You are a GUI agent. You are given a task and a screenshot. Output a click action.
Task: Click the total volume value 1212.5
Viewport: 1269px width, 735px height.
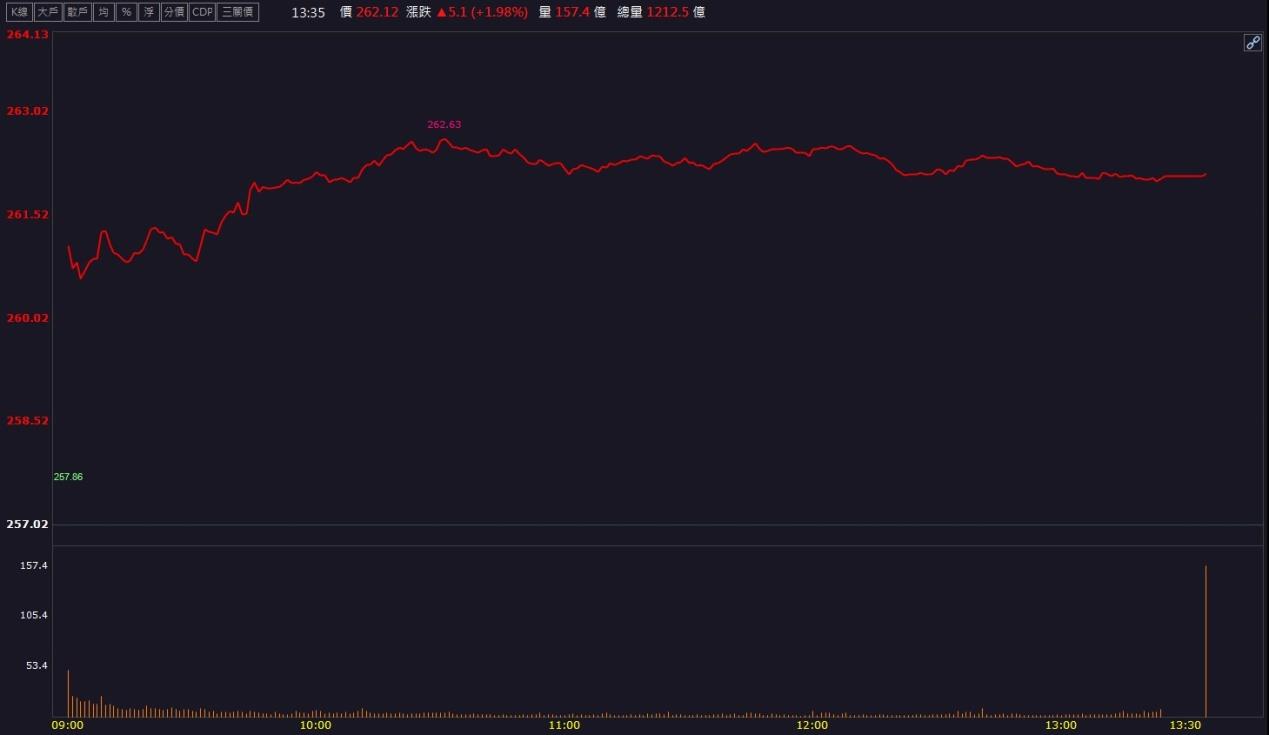click(668, 13)
